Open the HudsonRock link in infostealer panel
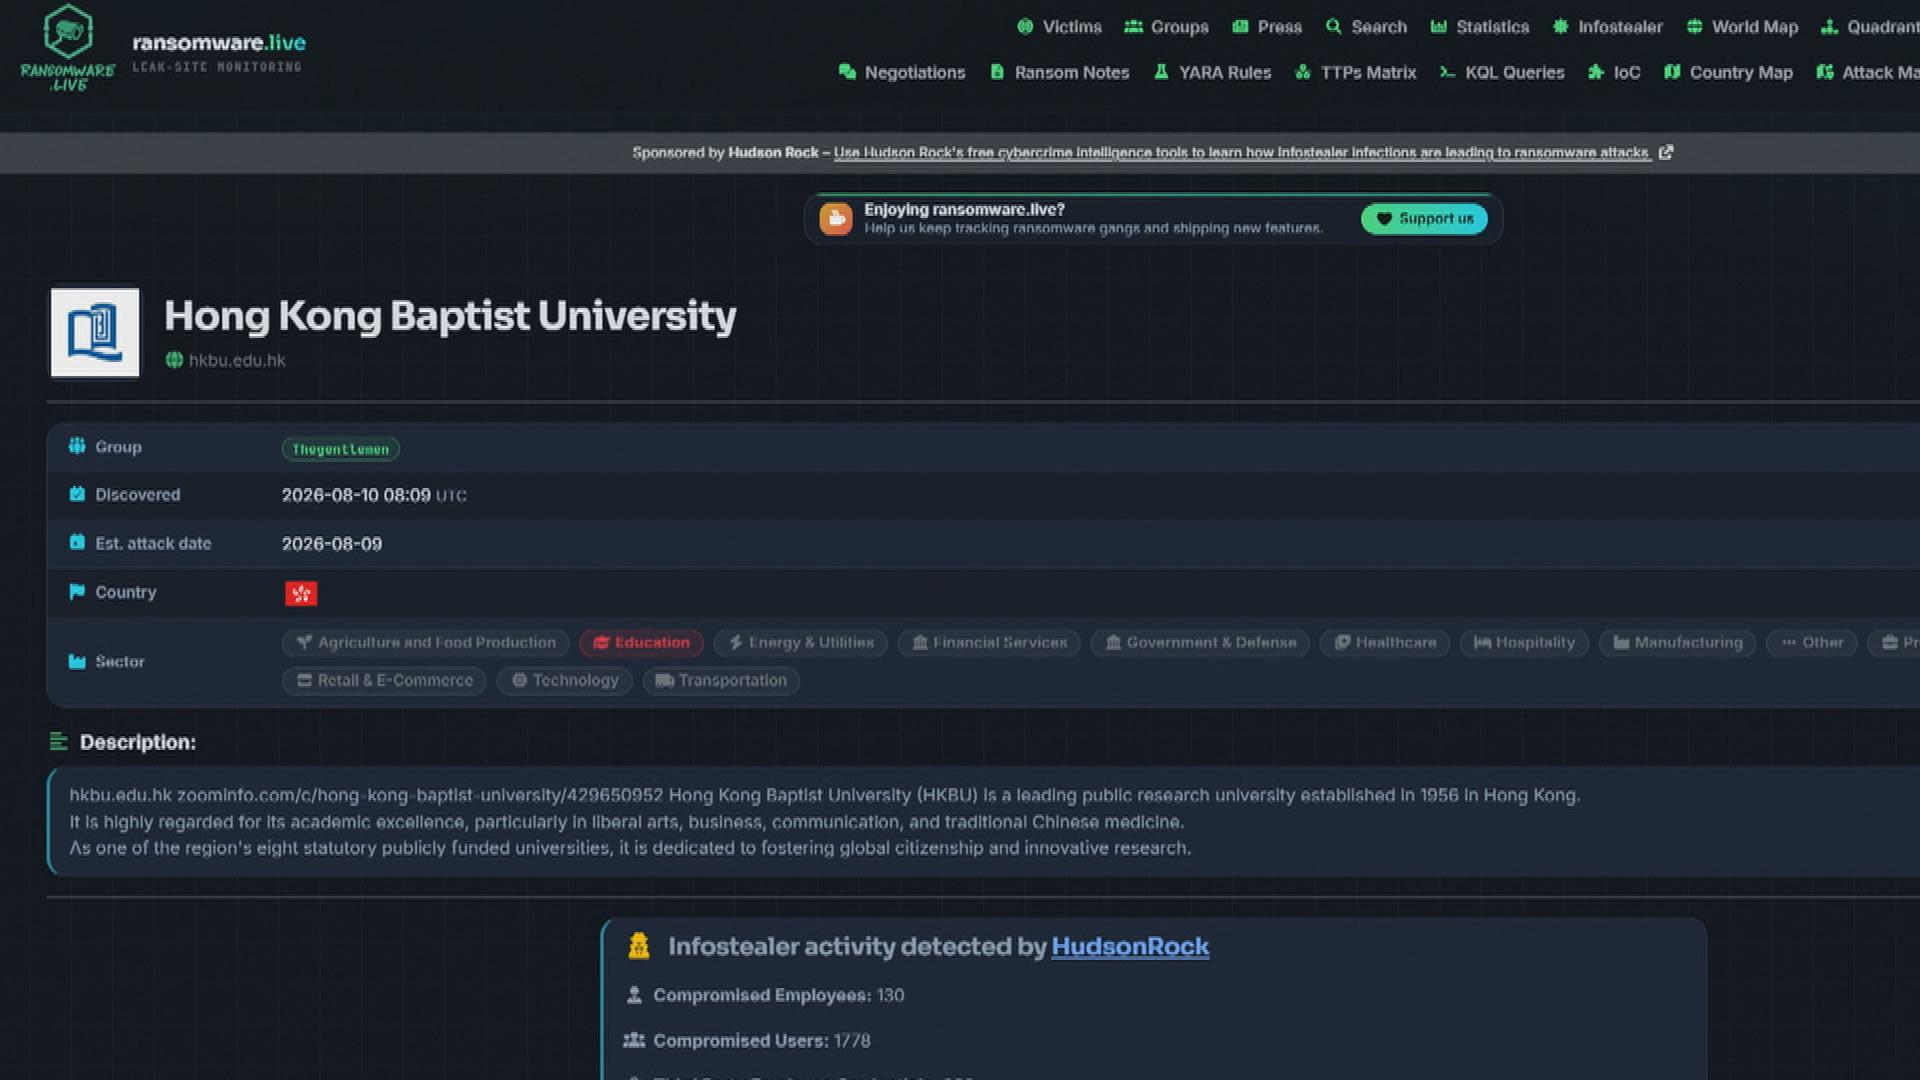Screen dimensions: 1920x1080 tap(1130, 946)
